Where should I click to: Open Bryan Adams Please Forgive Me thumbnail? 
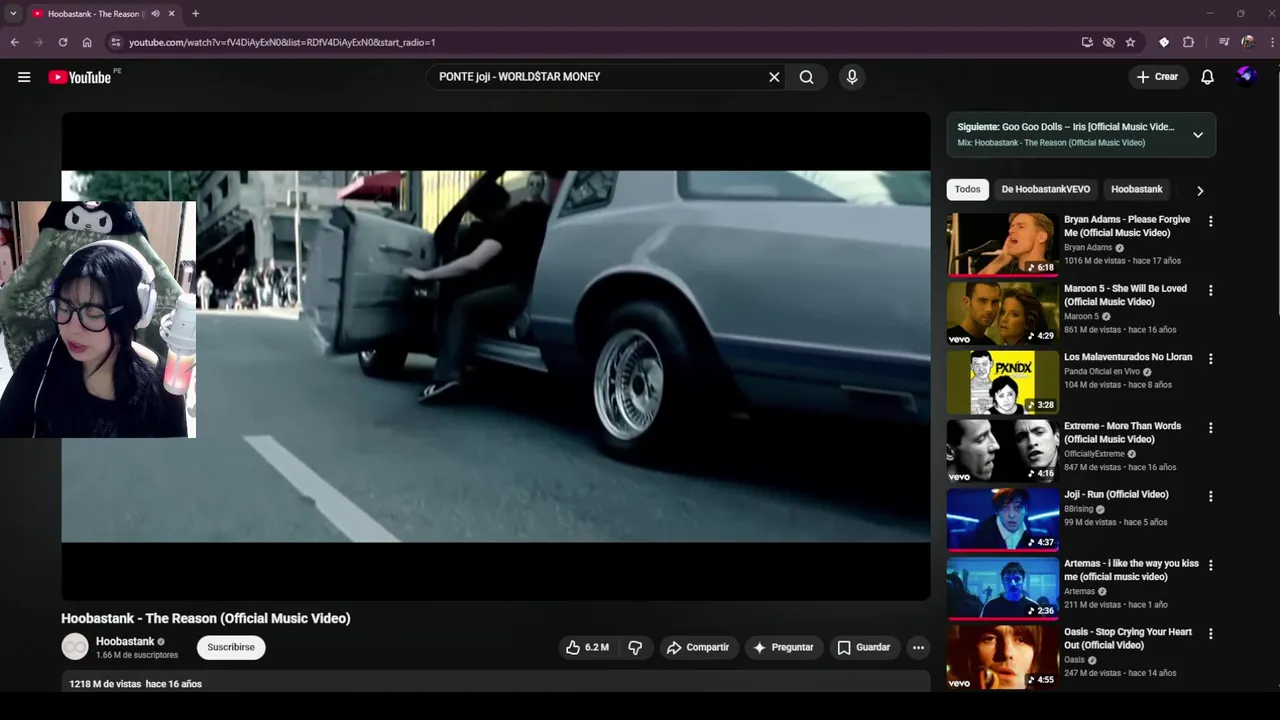point(1002,244)
